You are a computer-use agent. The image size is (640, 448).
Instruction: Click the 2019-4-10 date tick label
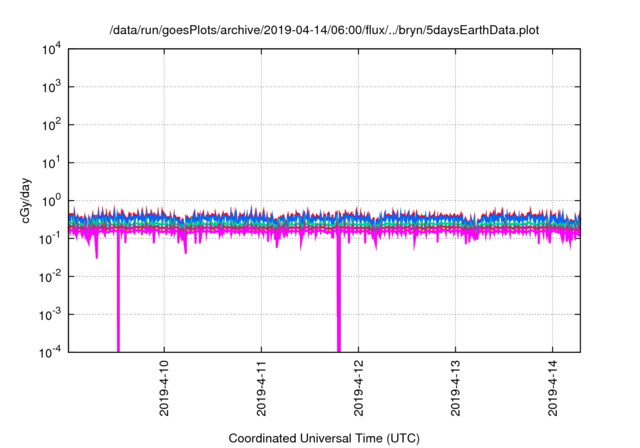pyautogui.click(x=164, y=388)
